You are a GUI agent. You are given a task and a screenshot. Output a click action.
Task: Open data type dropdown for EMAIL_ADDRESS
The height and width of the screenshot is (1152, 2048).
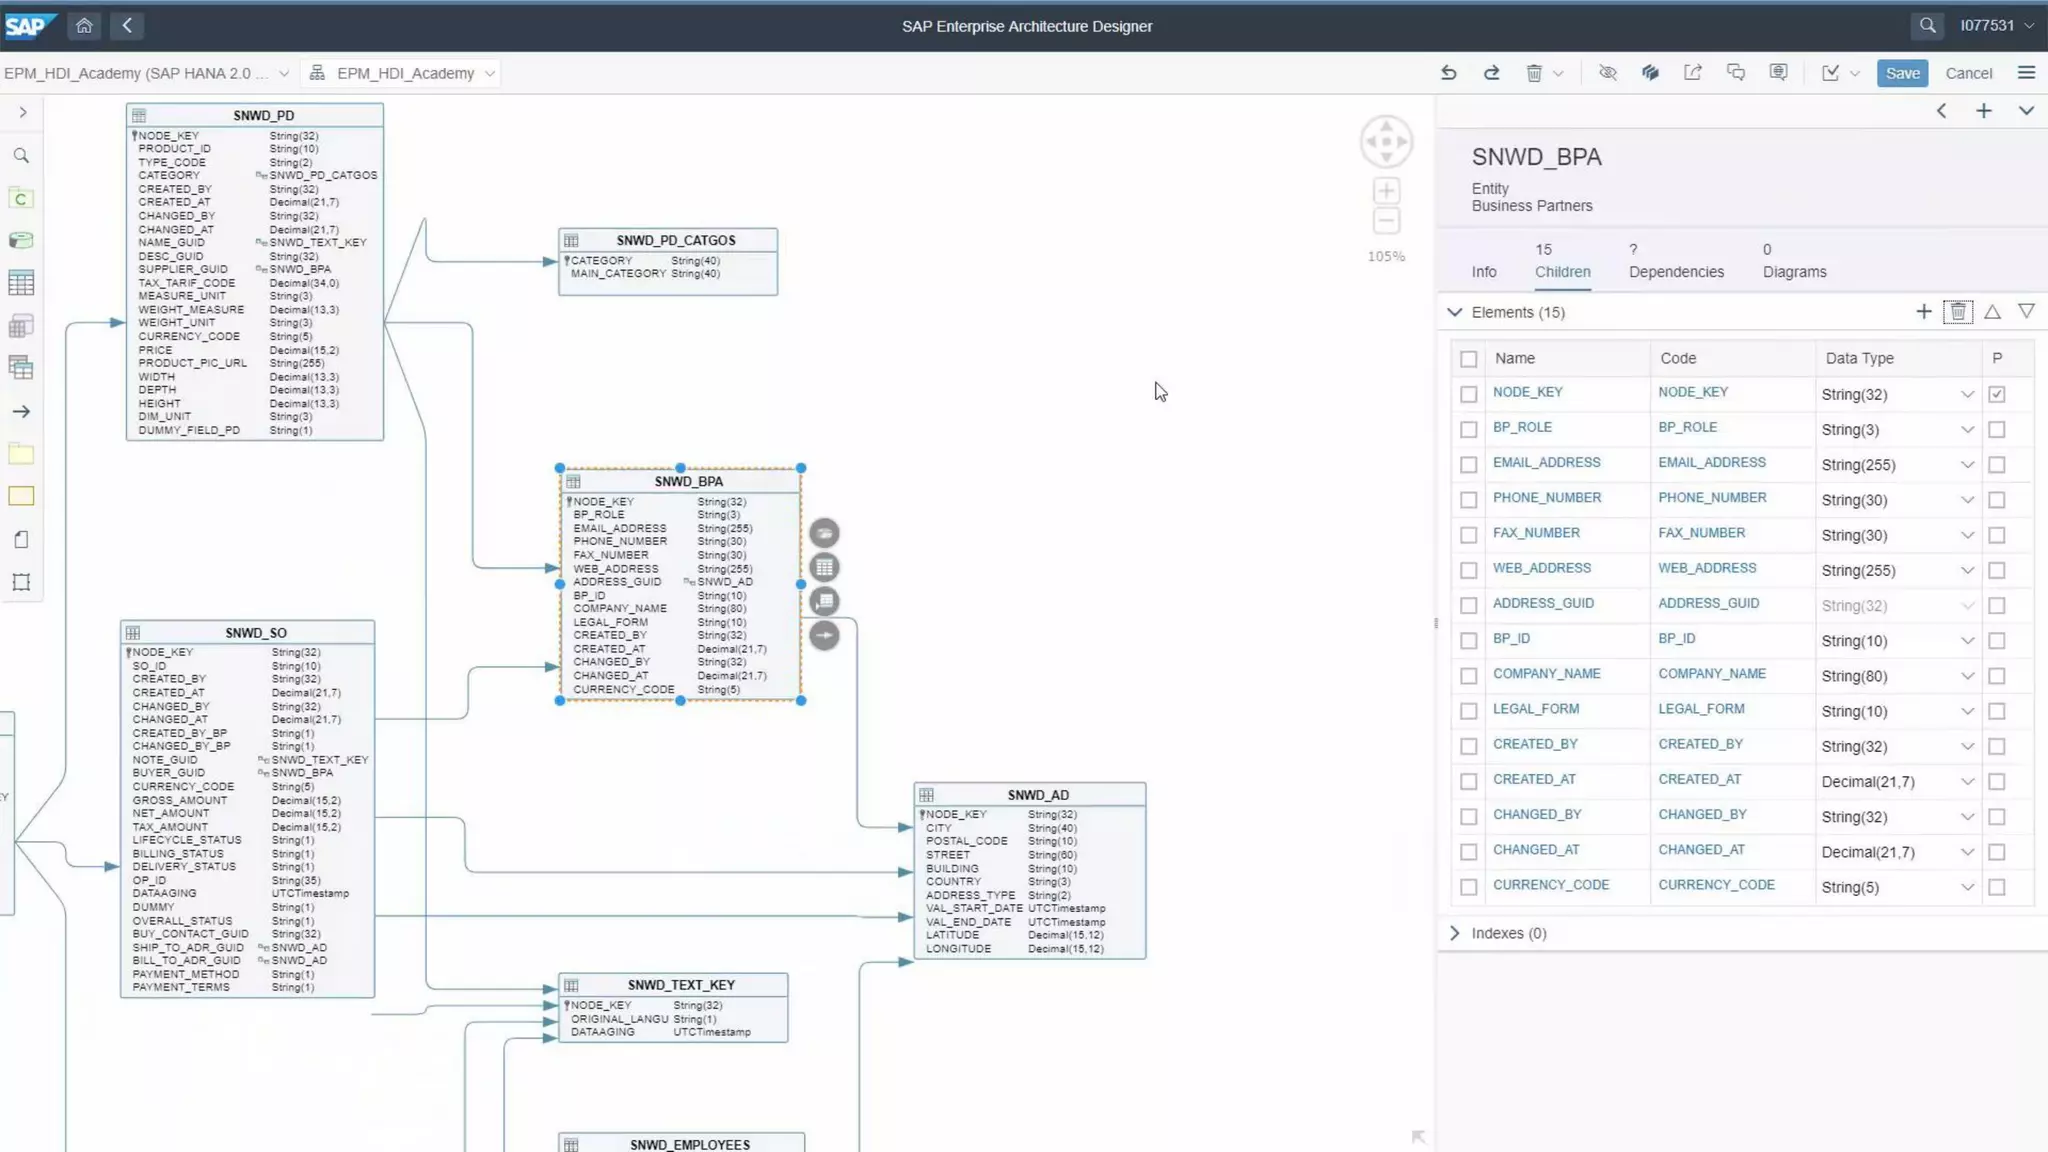coord(1966,465)
